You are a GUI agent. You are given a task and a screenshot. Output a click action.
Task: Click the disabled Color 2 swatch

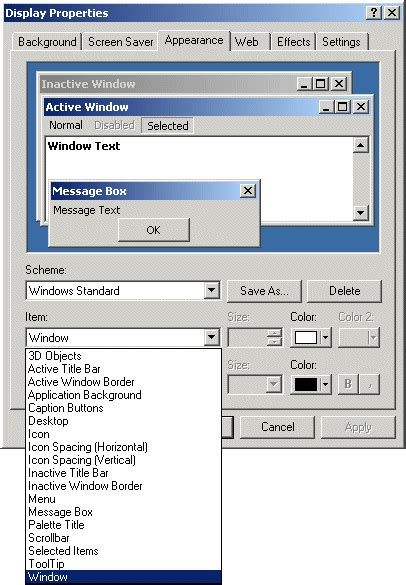[x=359, y=338]
